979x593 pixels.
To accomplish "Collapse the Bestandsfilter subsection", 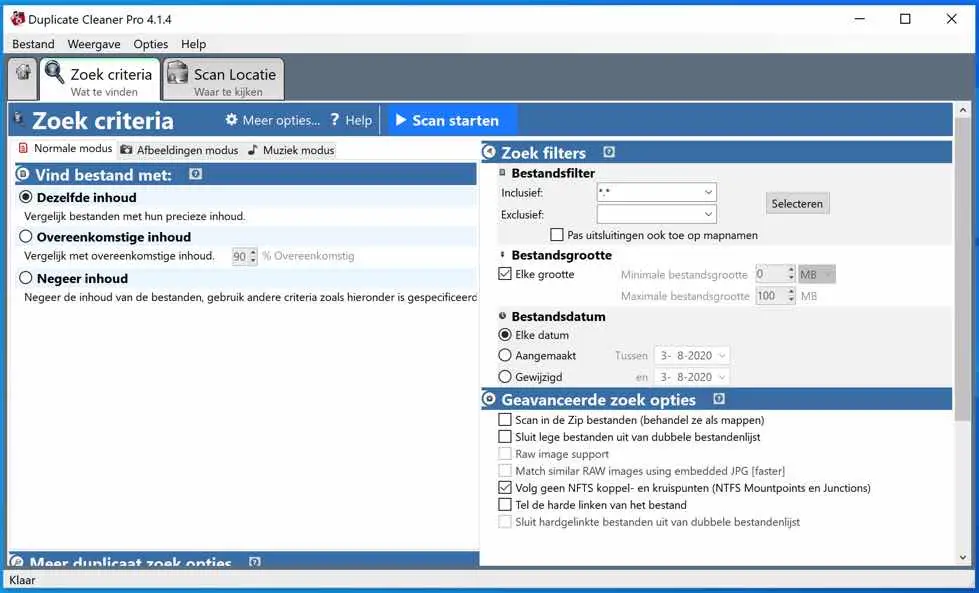I will [x=503, y=173].
